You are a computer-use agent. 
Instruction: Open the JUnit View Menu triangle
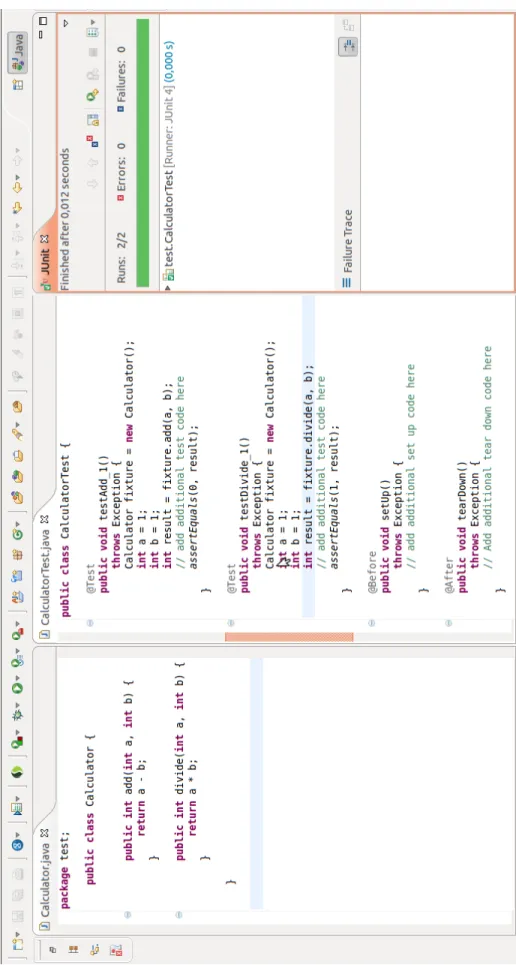[x=65, y=23]
